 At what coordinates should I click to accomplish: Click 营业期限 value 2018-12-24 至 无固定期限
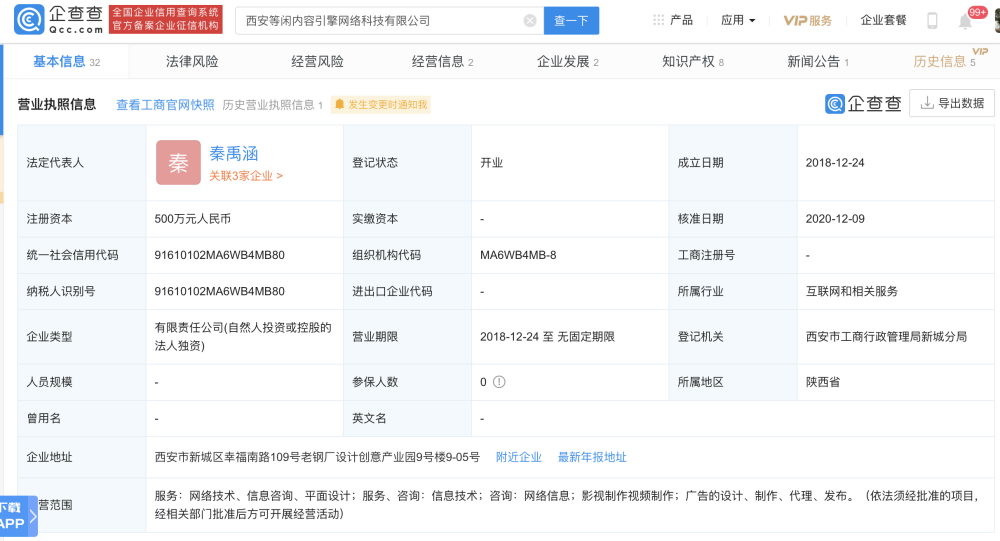click(547, 337)
